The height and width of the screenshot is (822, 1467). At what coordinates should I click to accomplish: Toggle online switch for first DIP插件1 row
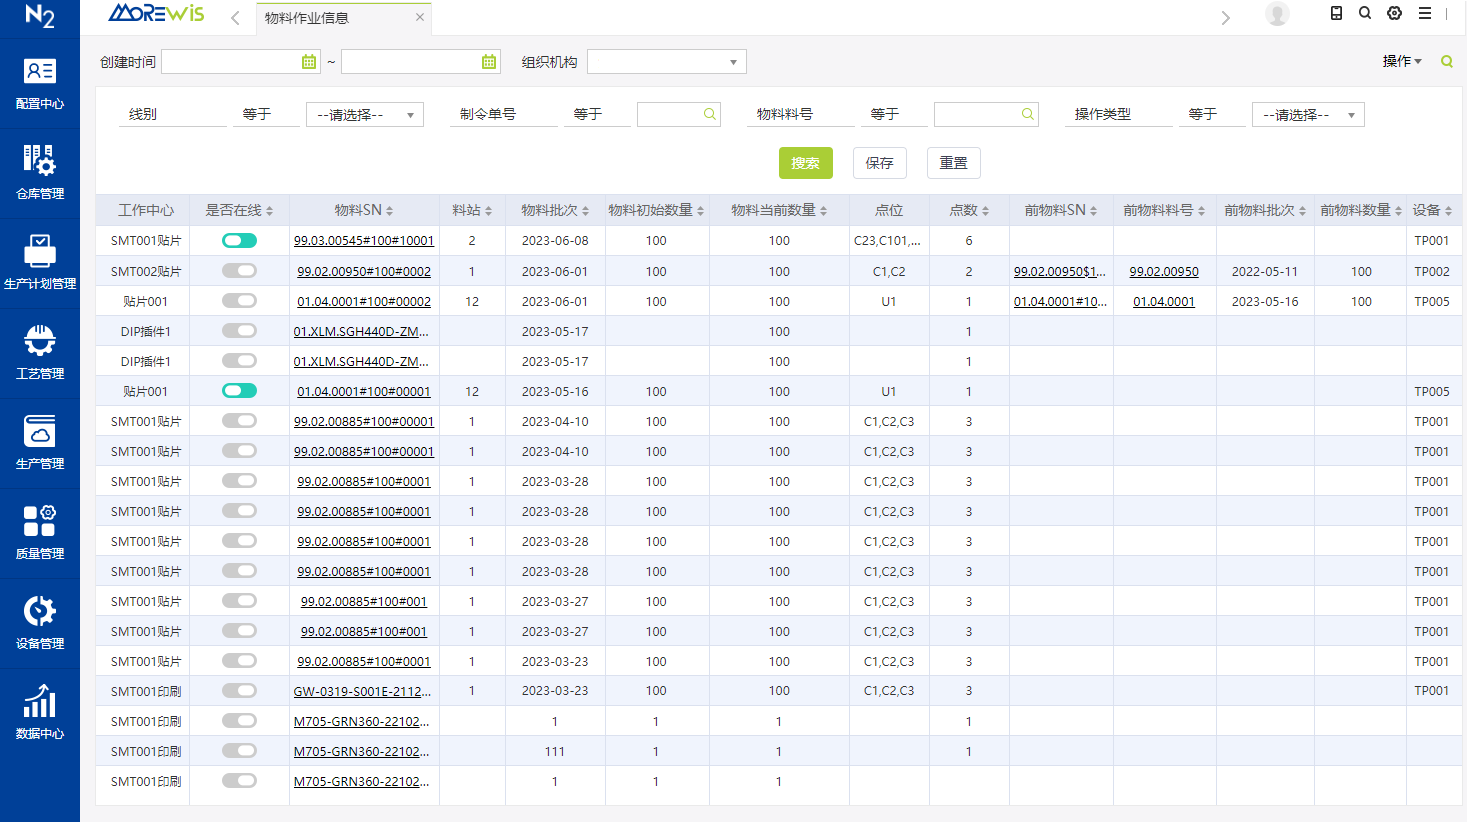pos(239,331)
